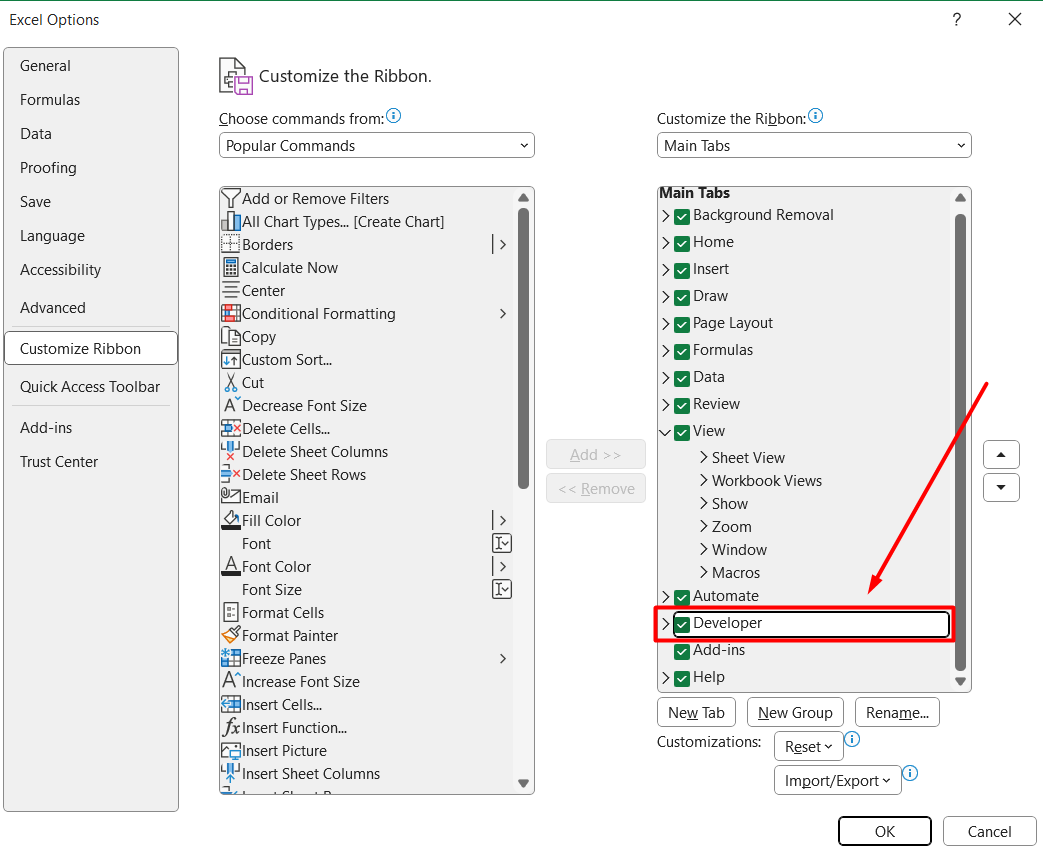Expand the Macros group

tap(704, 572)
